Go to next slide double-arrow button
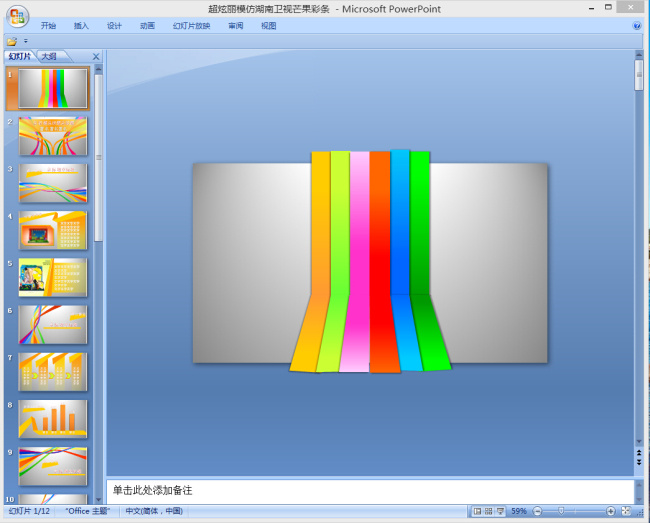 (x=639, y=462)
